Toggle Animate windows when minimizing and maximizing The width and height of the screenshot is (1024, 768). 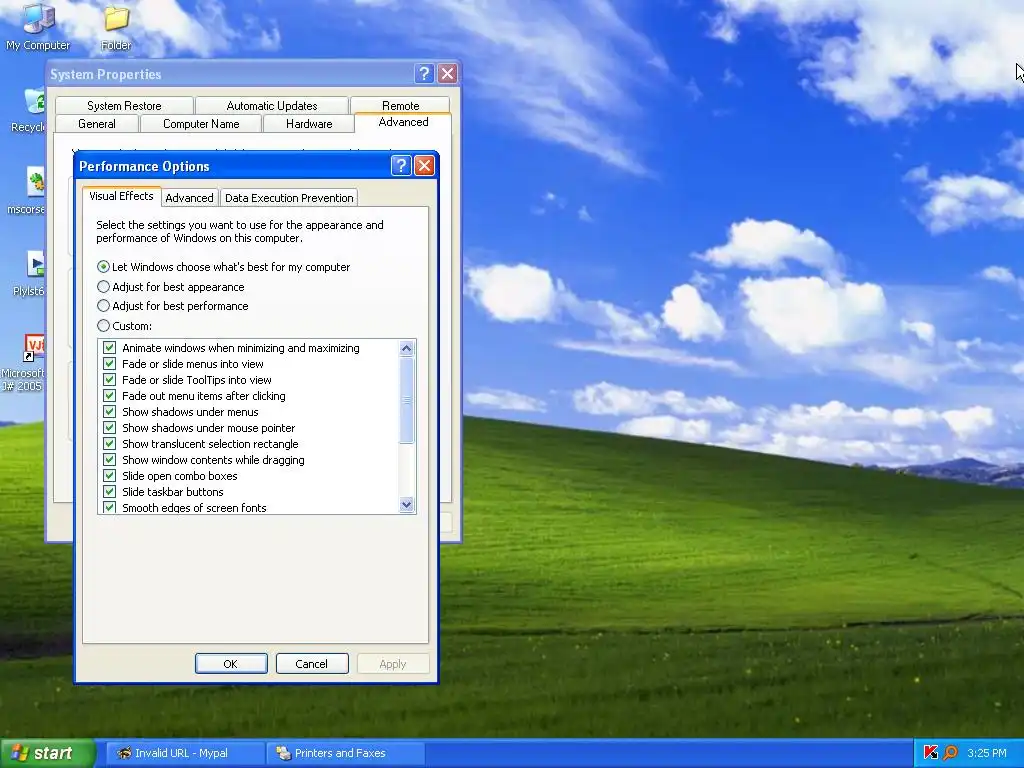[x=109, y=348]
